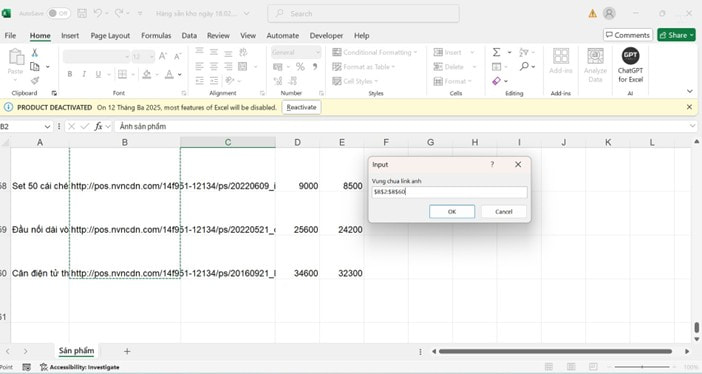Switch to the Page Layout tab
This screenshot has width=702, height=374.
(x=110, y=35)
